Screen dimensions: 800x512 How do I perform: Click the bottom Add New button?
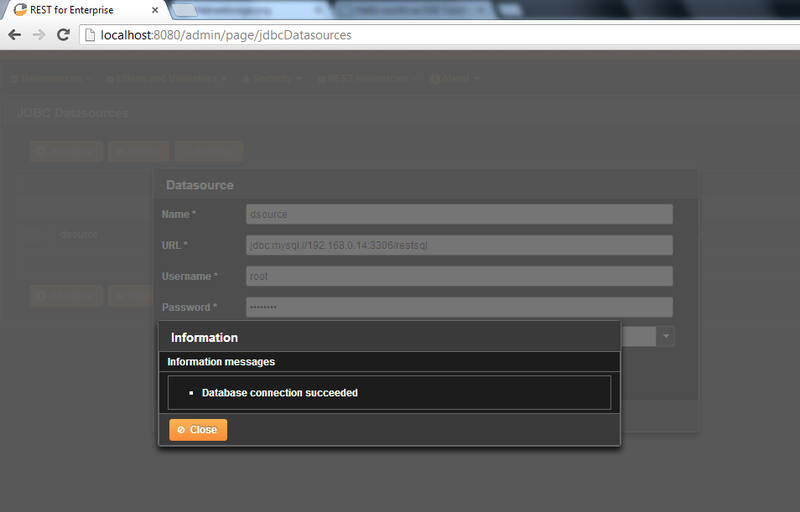[66, 296]
